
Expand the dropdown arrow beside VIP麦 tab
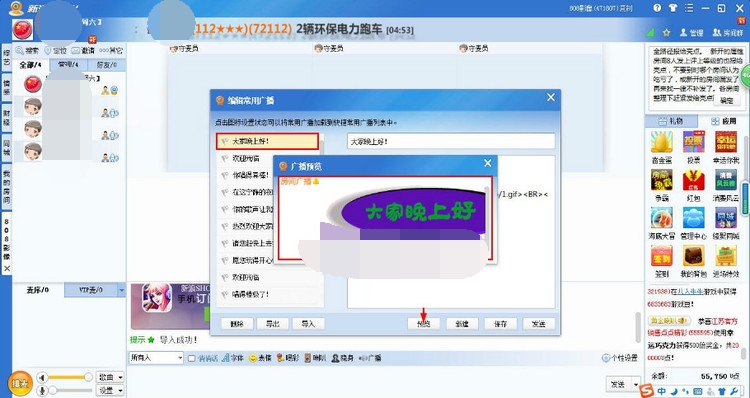point(121,290)
